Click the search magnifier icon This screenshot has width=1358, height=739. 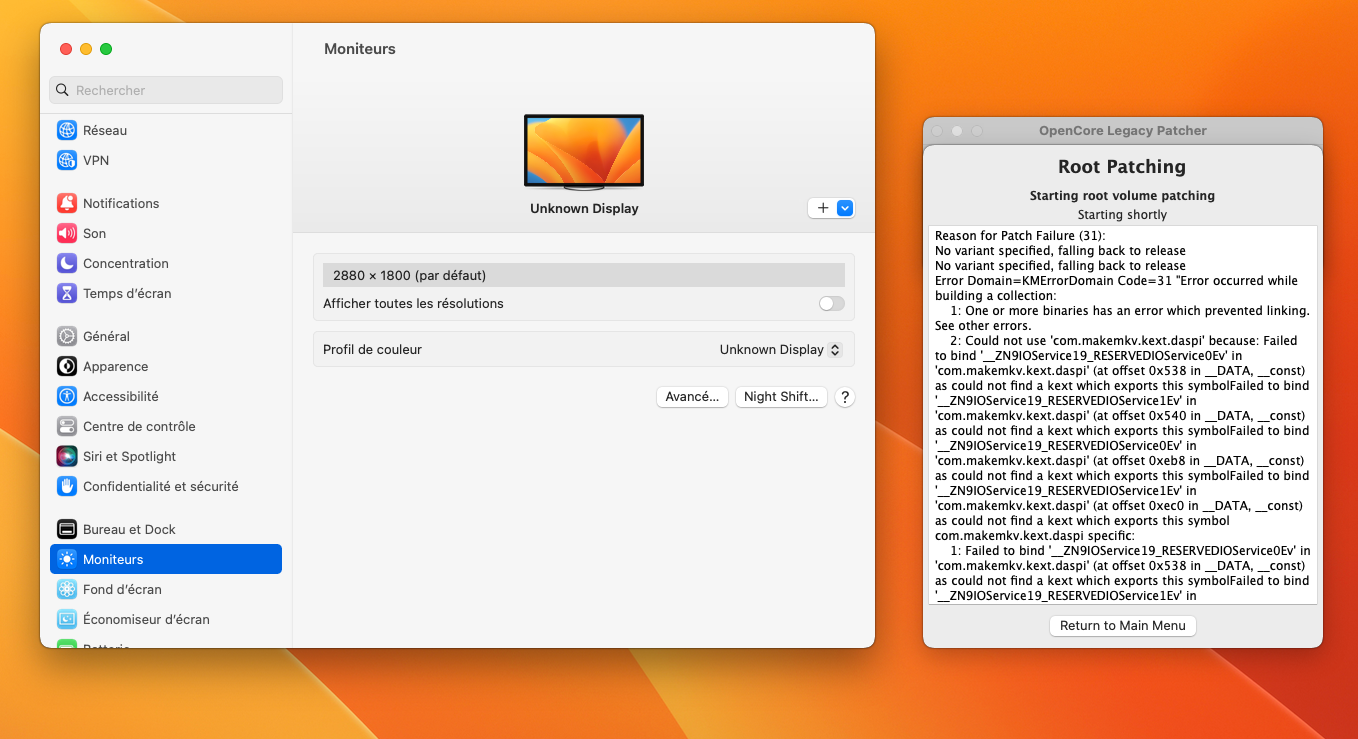tap(63, 90)
